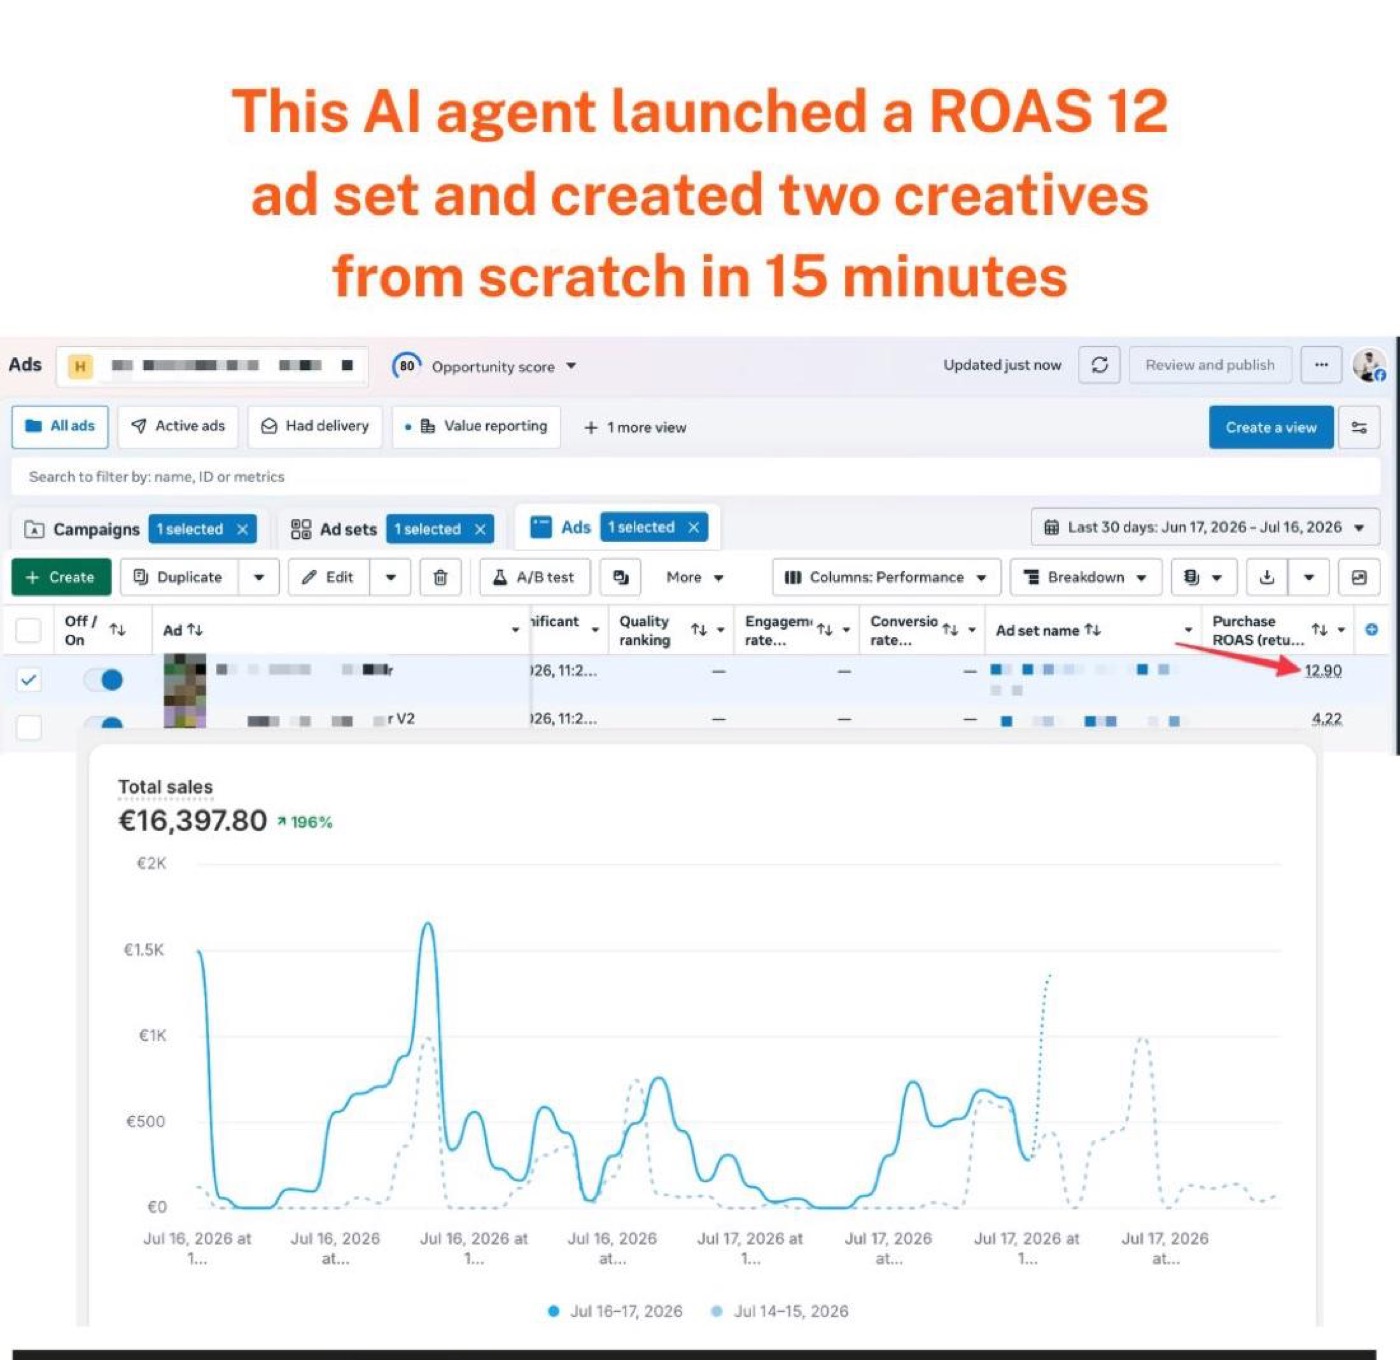Sort by Ad set name arrows
This screenshot has height=1360, width=1400.
[x=1093, y=630]
